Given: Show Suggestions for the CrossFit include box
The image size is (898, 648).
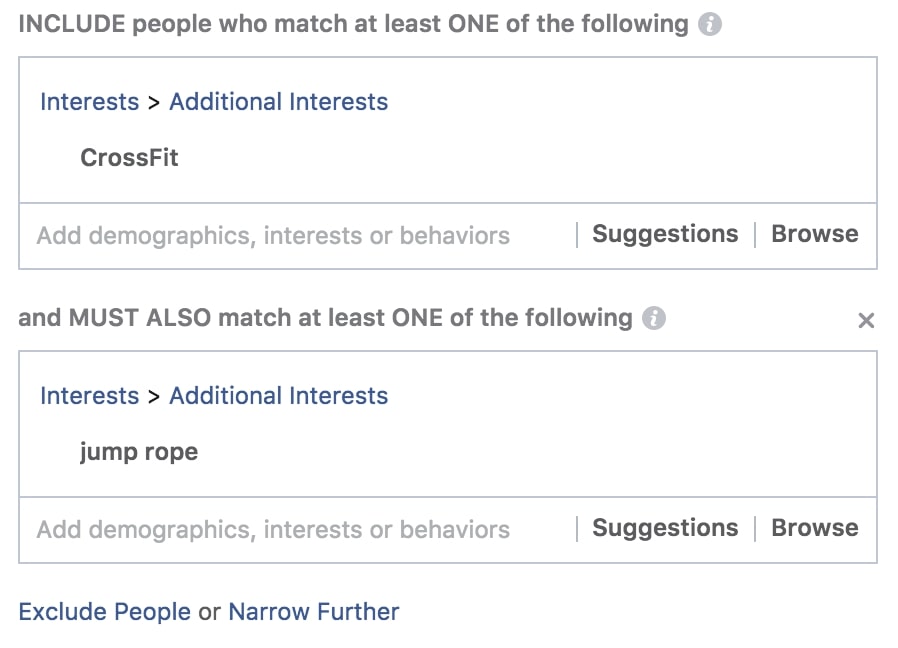Looking at the screenshot, I should click(665, 234).
